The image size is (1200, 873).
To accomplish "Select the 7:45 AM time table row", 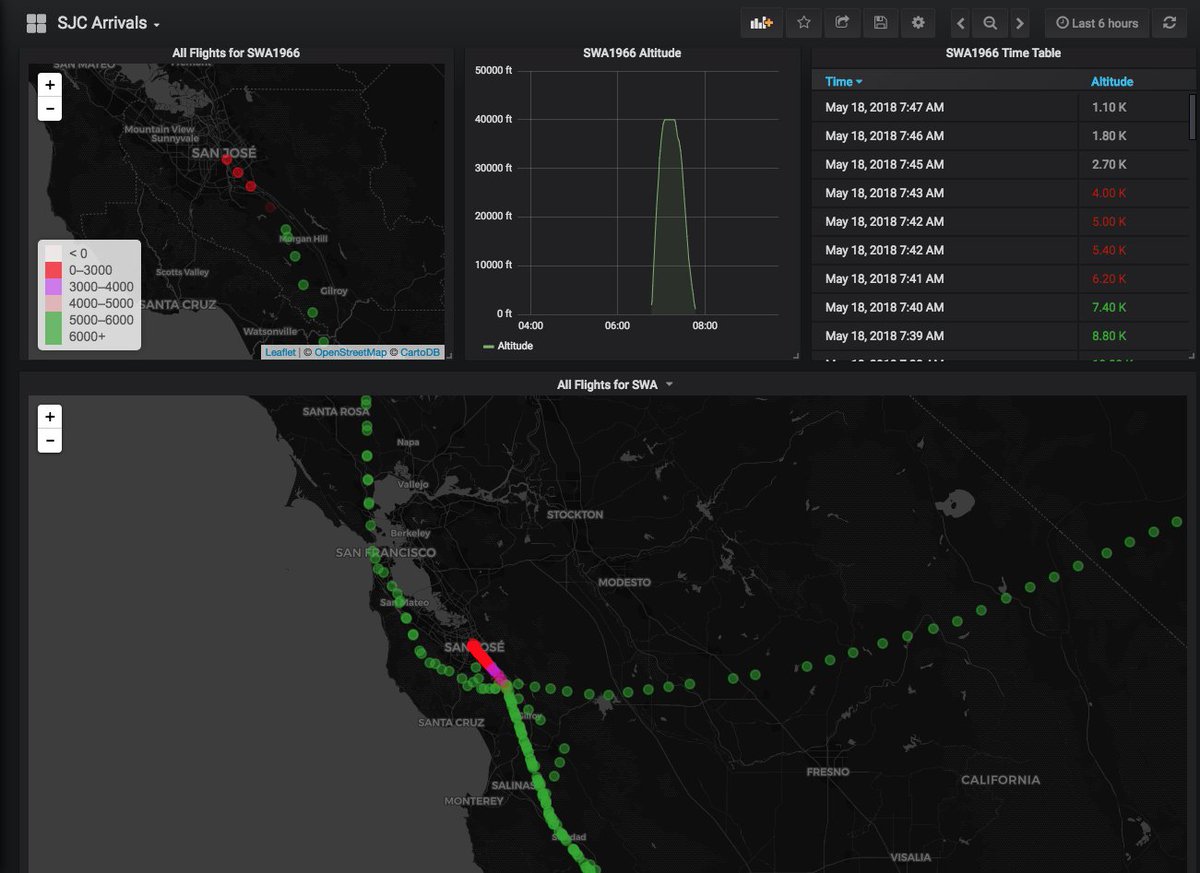I will [x=1003, y=164].
